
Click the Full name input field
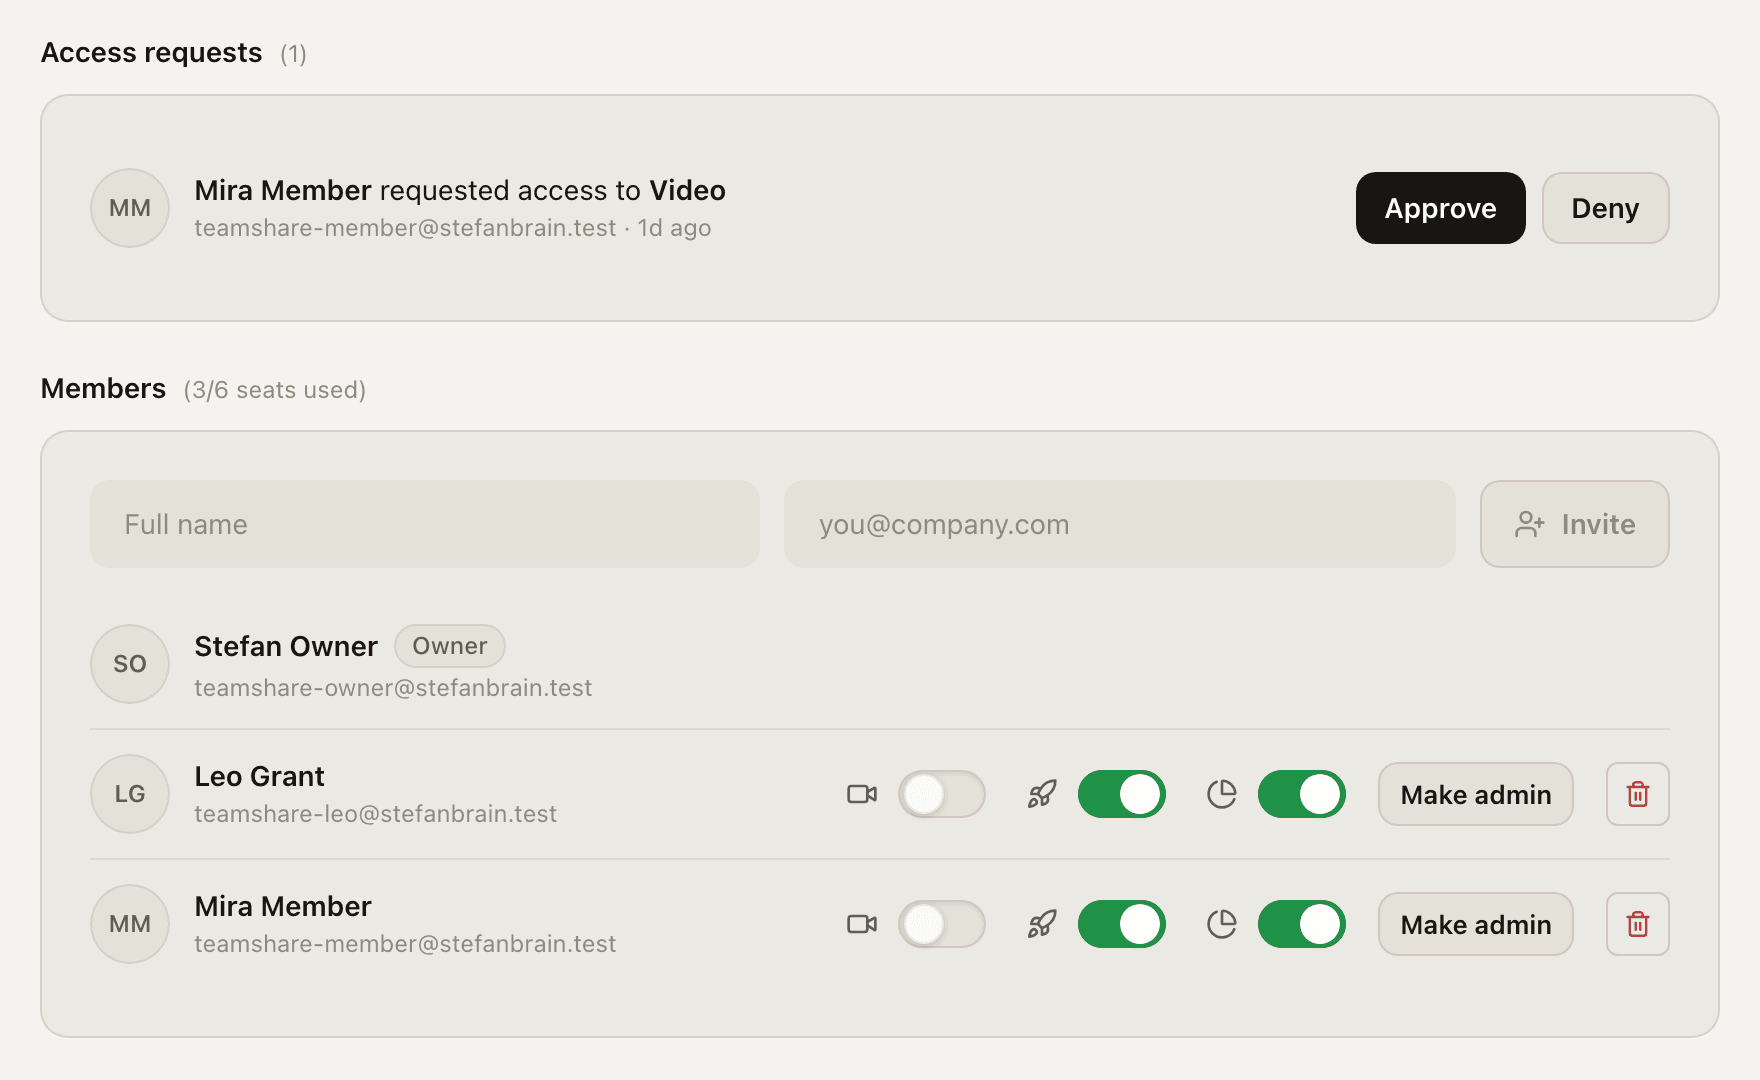[x=425, y=524]
